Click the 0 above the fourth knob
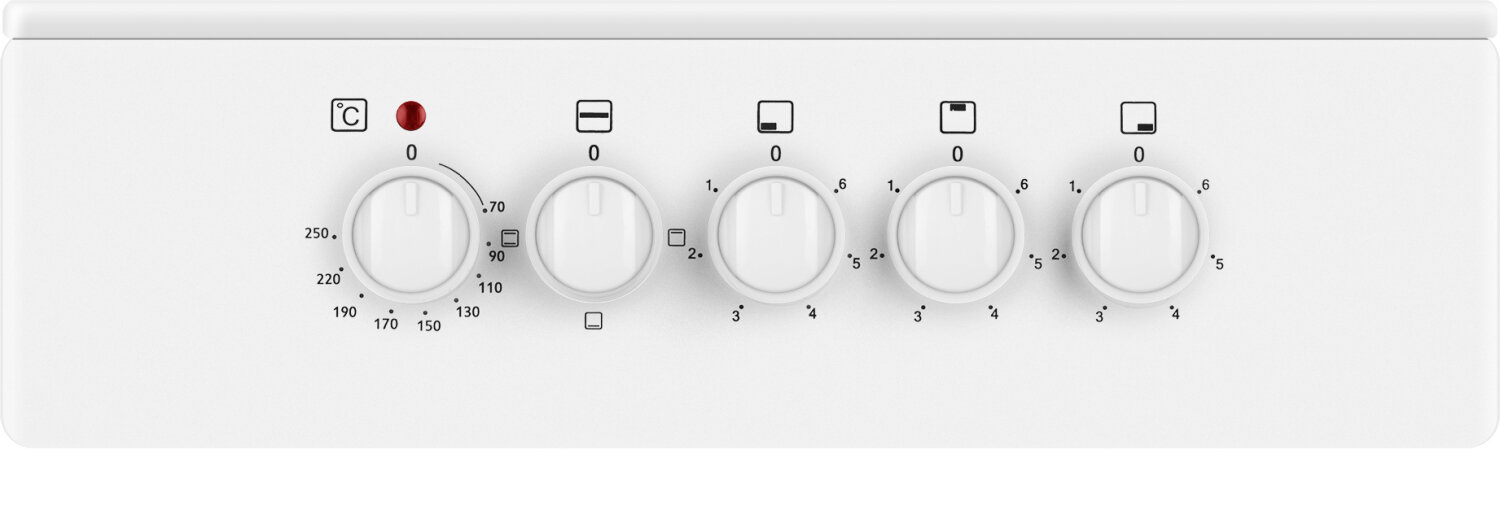Viewport: 1500px width, 515px height. (957, 154)
